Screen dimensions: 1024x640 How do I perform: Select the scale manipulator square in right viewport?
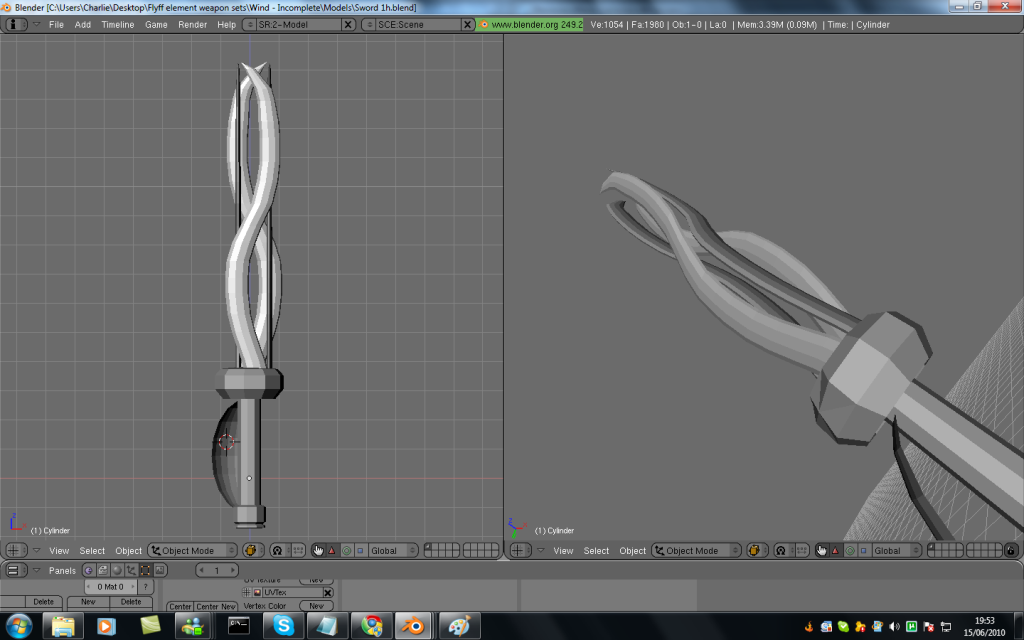coord(863,551)
